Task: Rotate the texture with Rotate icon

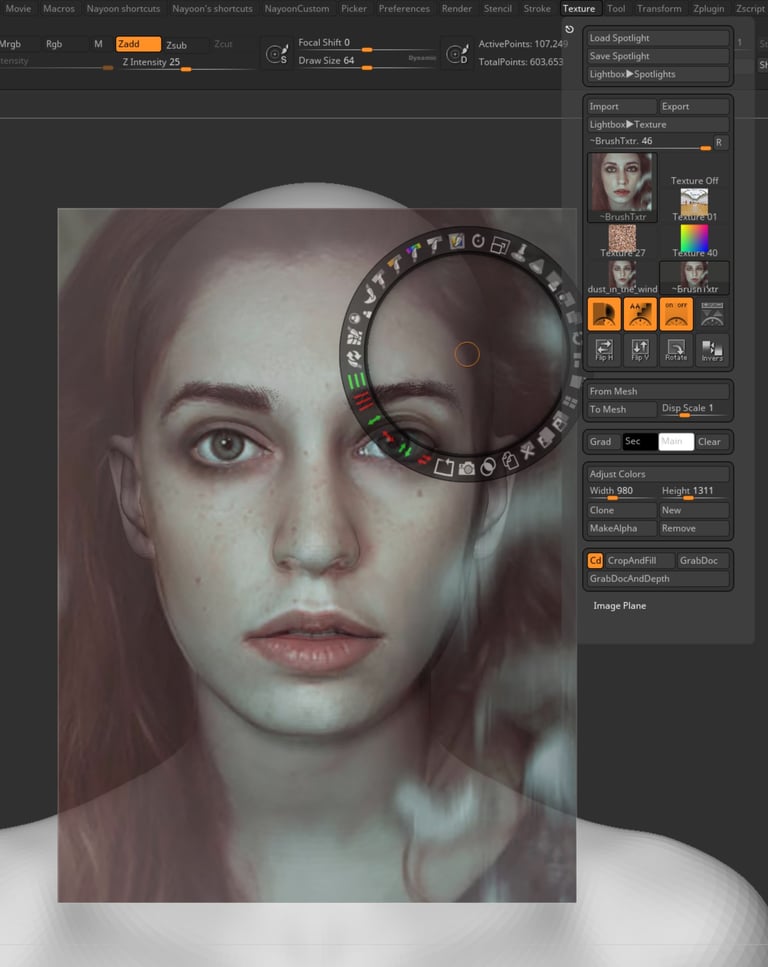Action: point(676,350)
